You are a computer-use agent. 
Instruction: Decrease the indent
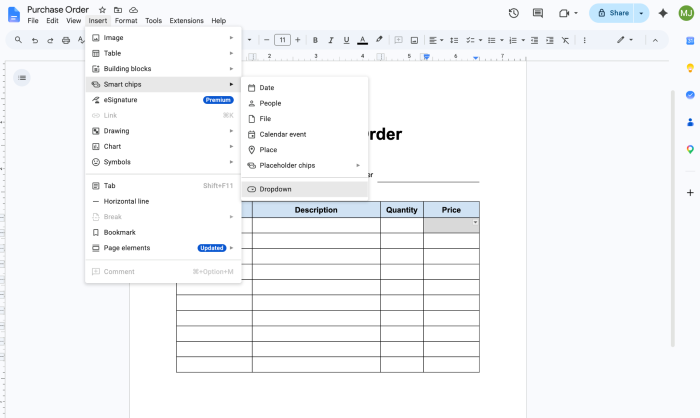534,40
